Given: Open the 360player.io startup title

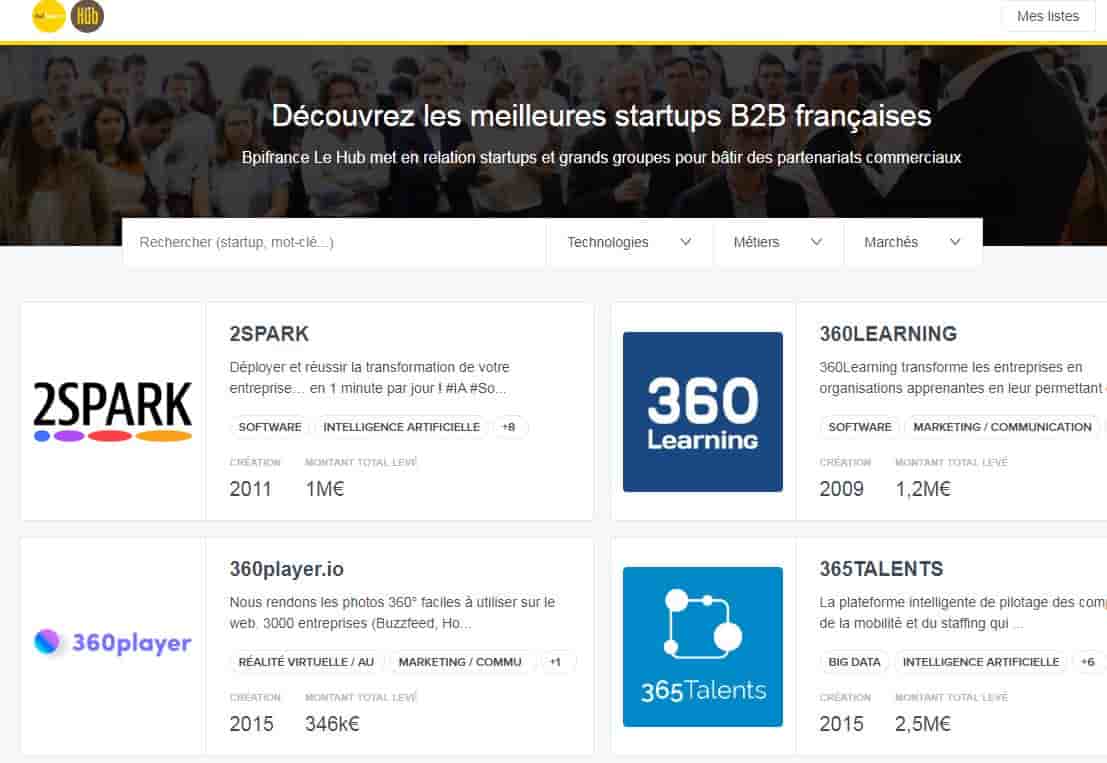Looking at the screenshot, I should pyautogui.click(x=287, y=569).
